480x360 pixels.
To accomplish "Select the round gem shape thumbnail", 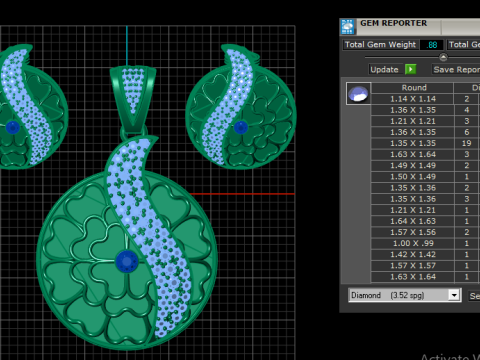I will tap(358, 94).
